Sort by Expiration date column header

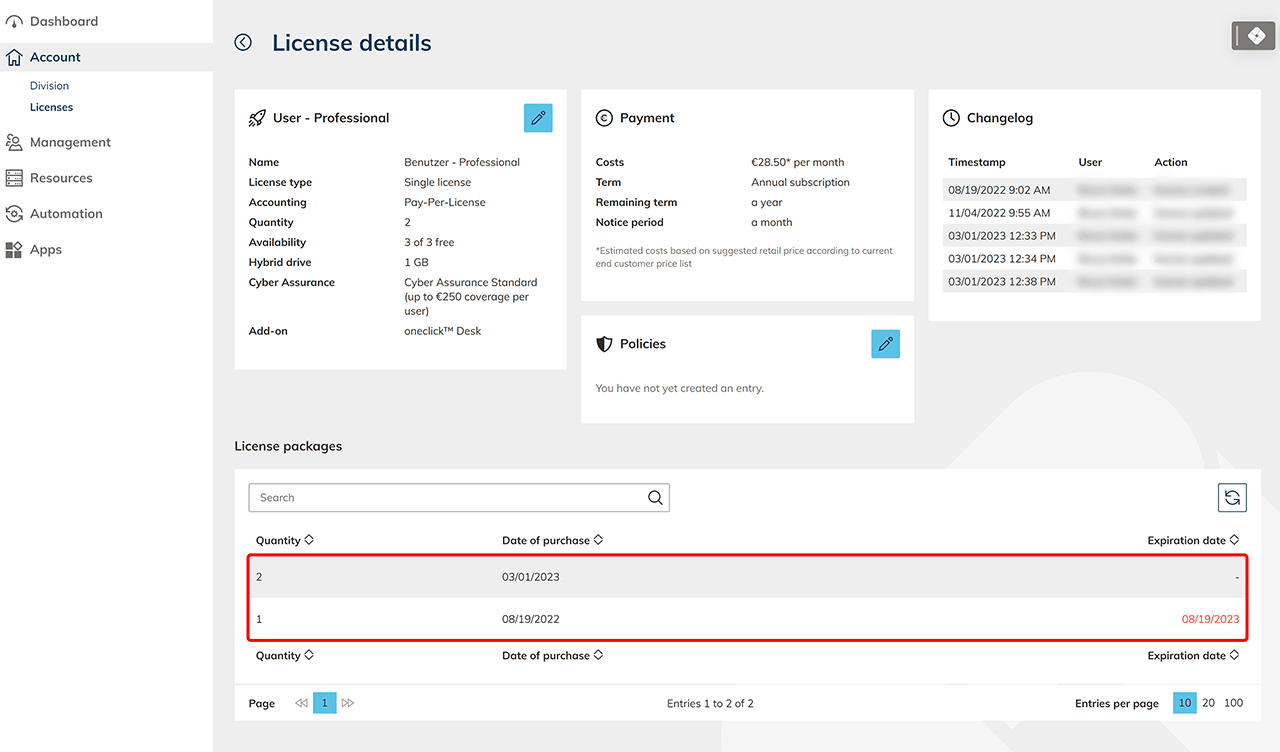point(1192,540)
